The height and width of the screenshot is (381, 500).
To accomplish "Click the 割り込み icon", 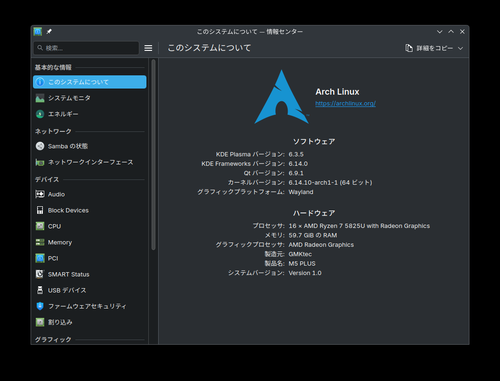I will (x=40, y=322).
